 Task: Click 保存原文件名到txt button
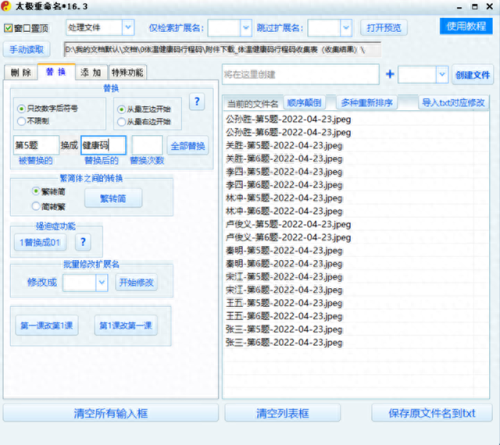432,413
